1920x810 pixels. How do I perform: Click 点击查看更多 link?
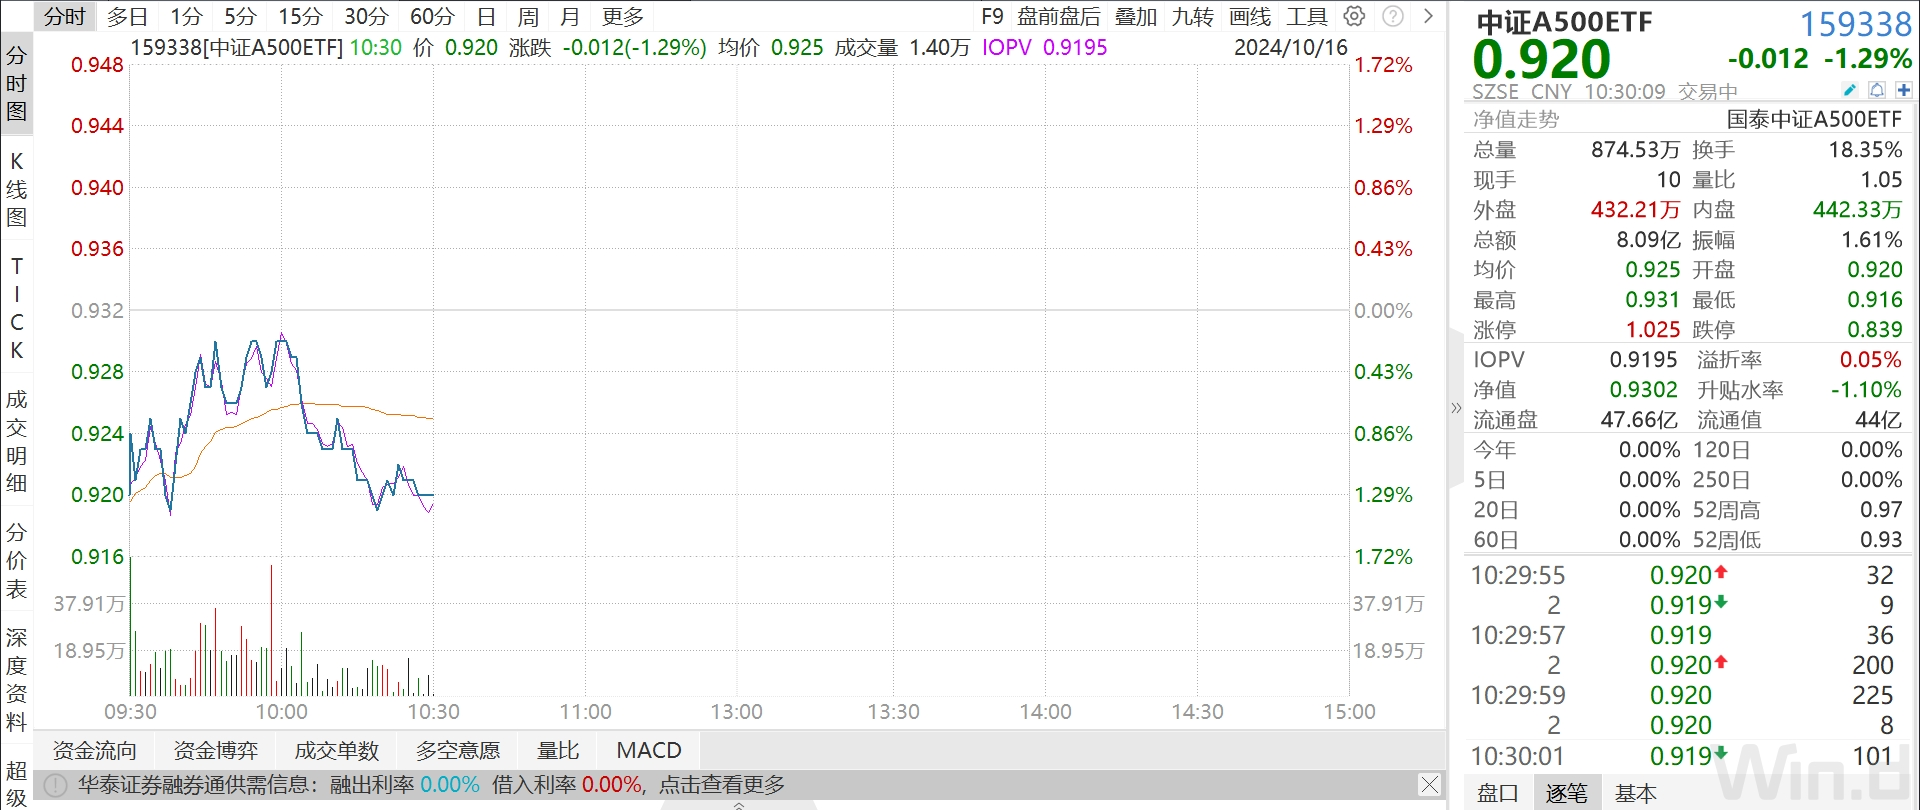click(722, 785)
